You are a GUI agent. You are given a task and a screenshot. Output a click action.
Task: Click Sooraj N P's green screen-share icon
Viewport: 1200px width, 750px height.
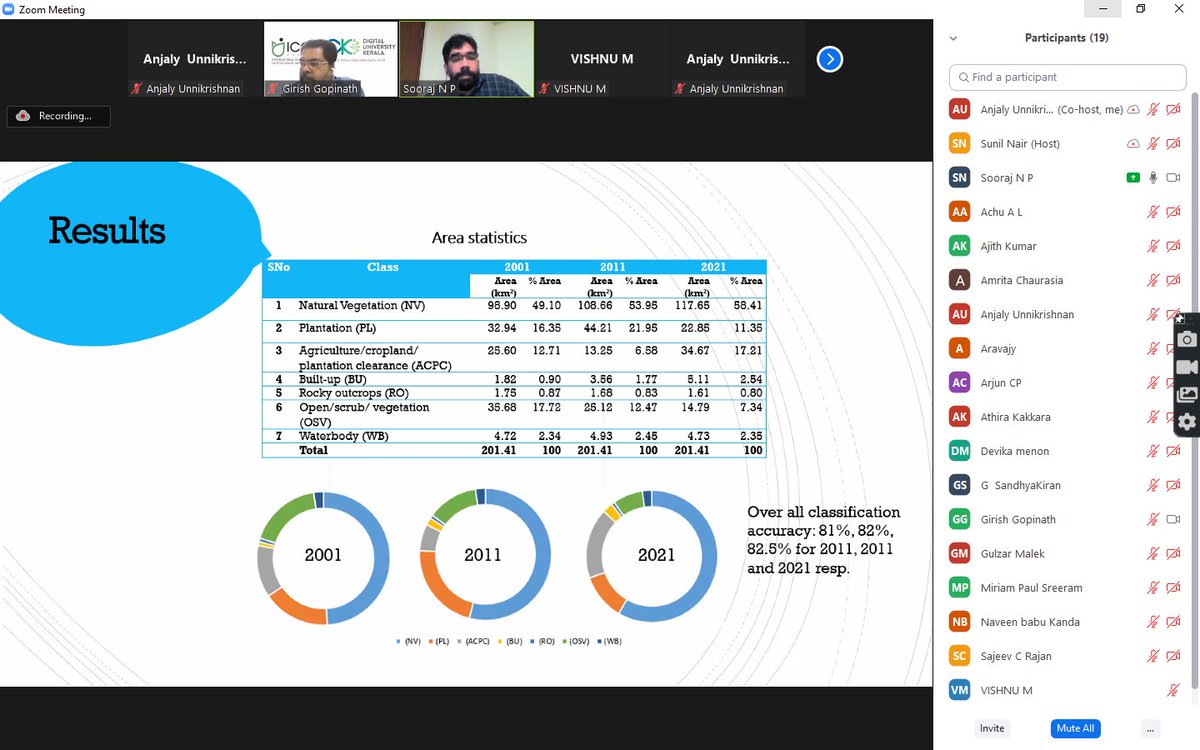pos(1133,178)
